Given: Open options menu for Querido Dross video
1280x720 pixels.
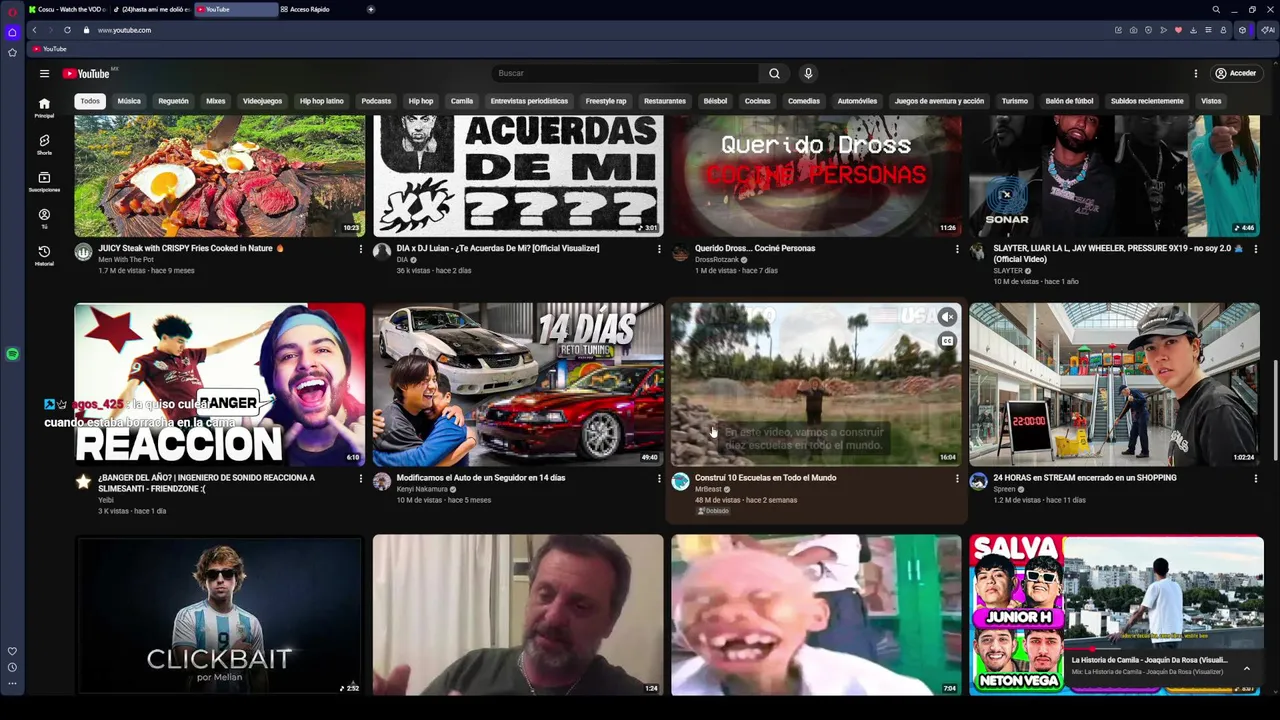Looking at the screenshot, I should coord(957,249).
